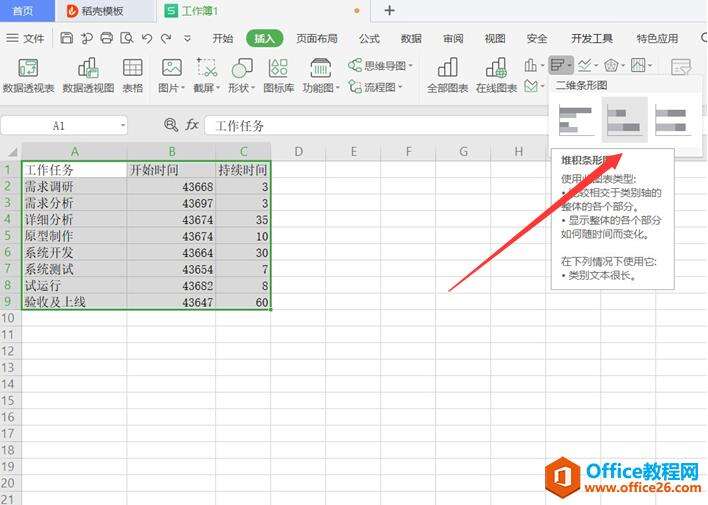Image resolution: width=708 pixels, height=505 pixels.
Task: Open 在线图表 online charts icon
Action: (x=496, y=68)
